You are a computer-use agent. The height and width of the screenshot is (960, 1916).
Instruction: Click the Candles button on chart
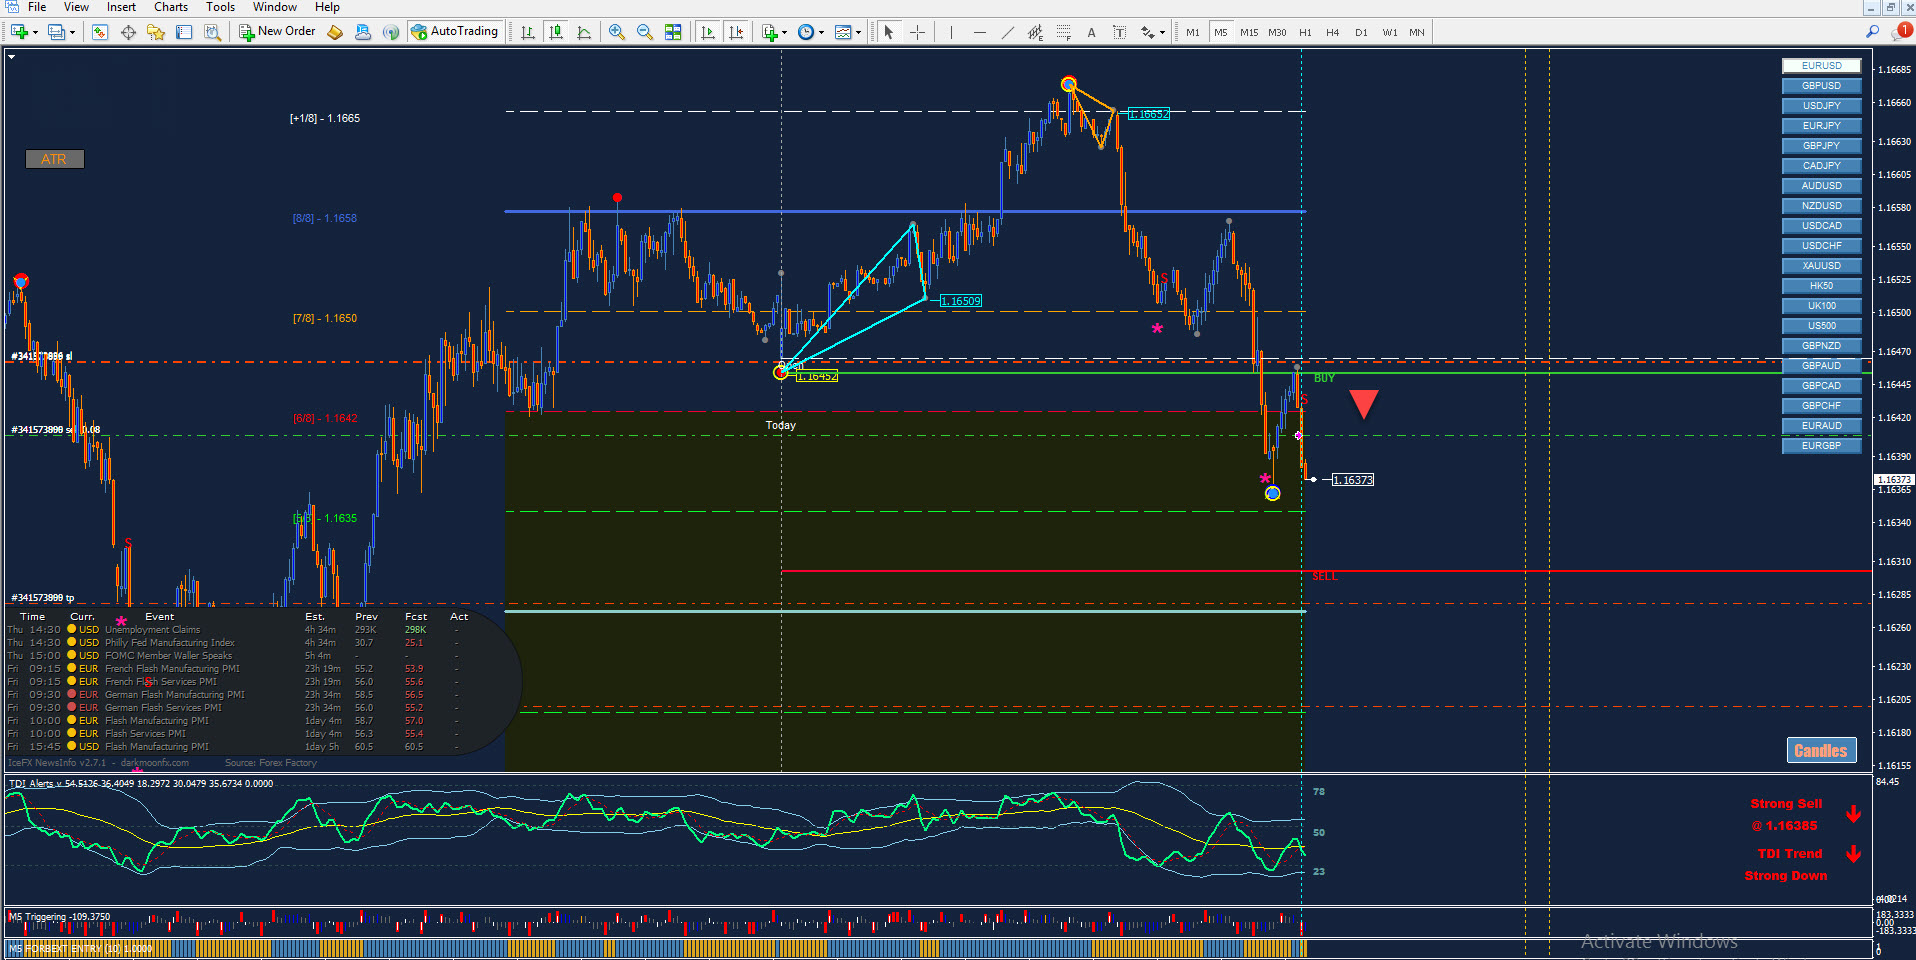[x=1821, y=751]
